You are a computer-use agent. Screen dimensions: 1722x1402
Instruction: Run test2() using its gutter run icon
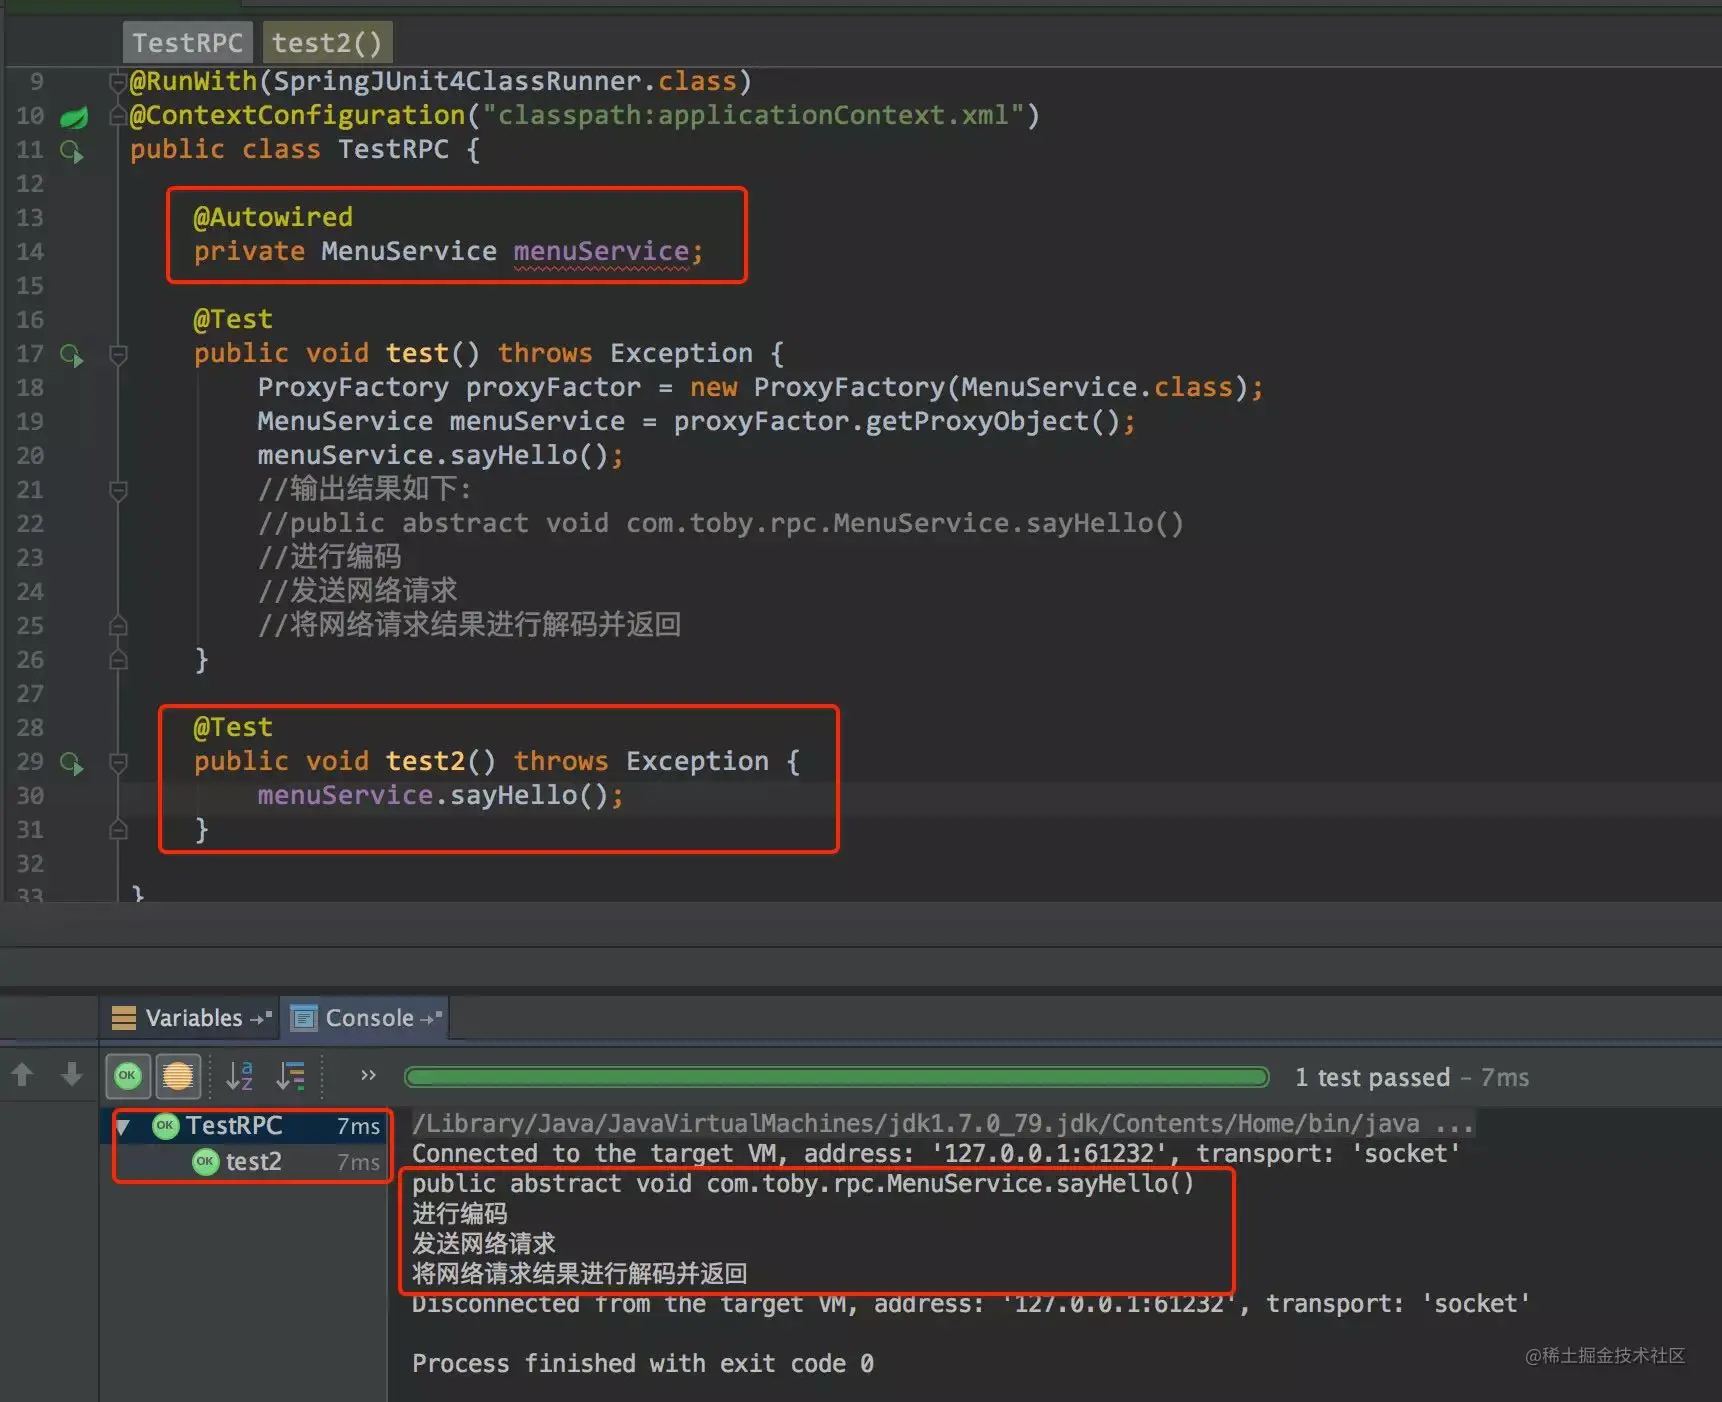click(72, 763)
